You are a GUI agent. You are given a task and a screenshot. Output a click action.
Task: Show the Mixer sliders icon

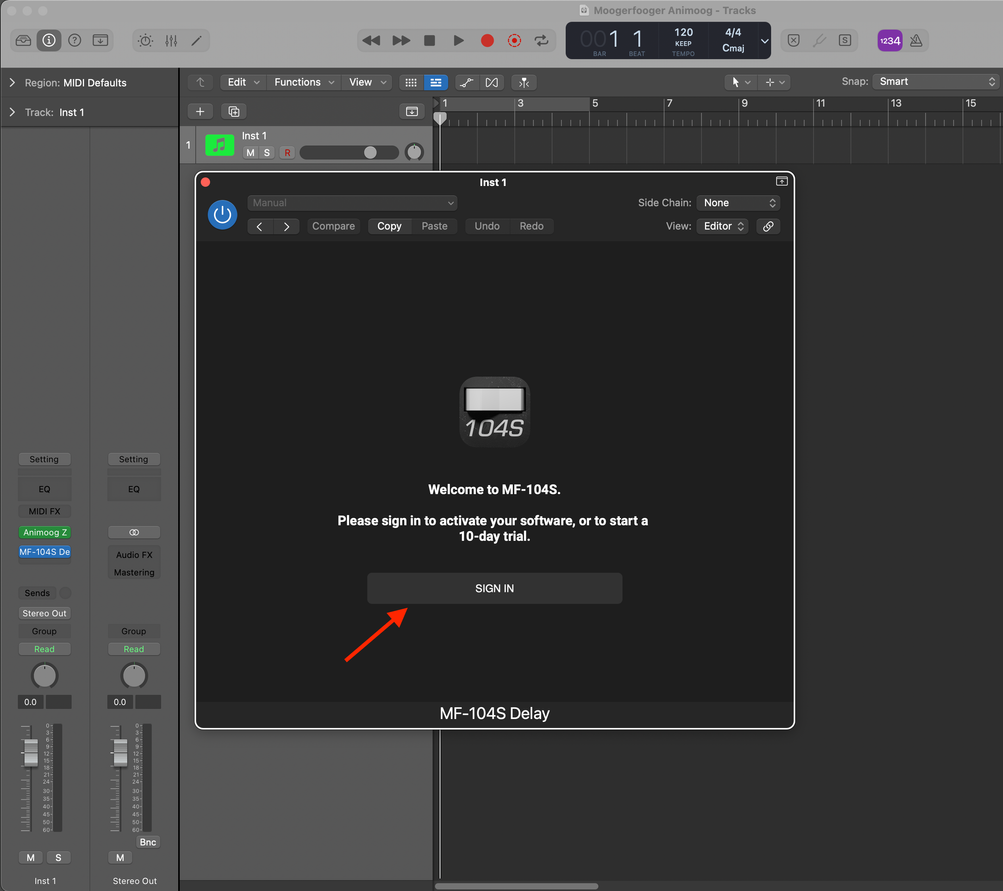[x=171, y=40]
